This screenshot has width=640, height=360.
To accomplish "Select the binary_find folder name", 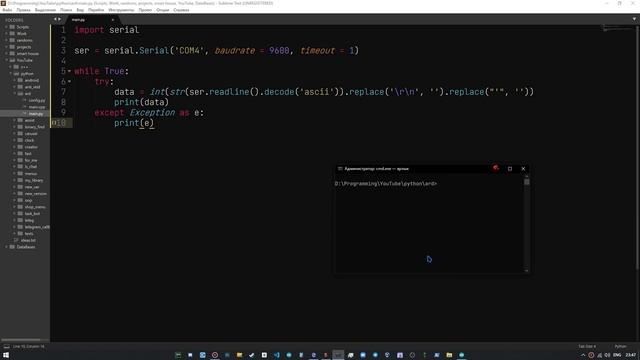I will pos(34,127).
